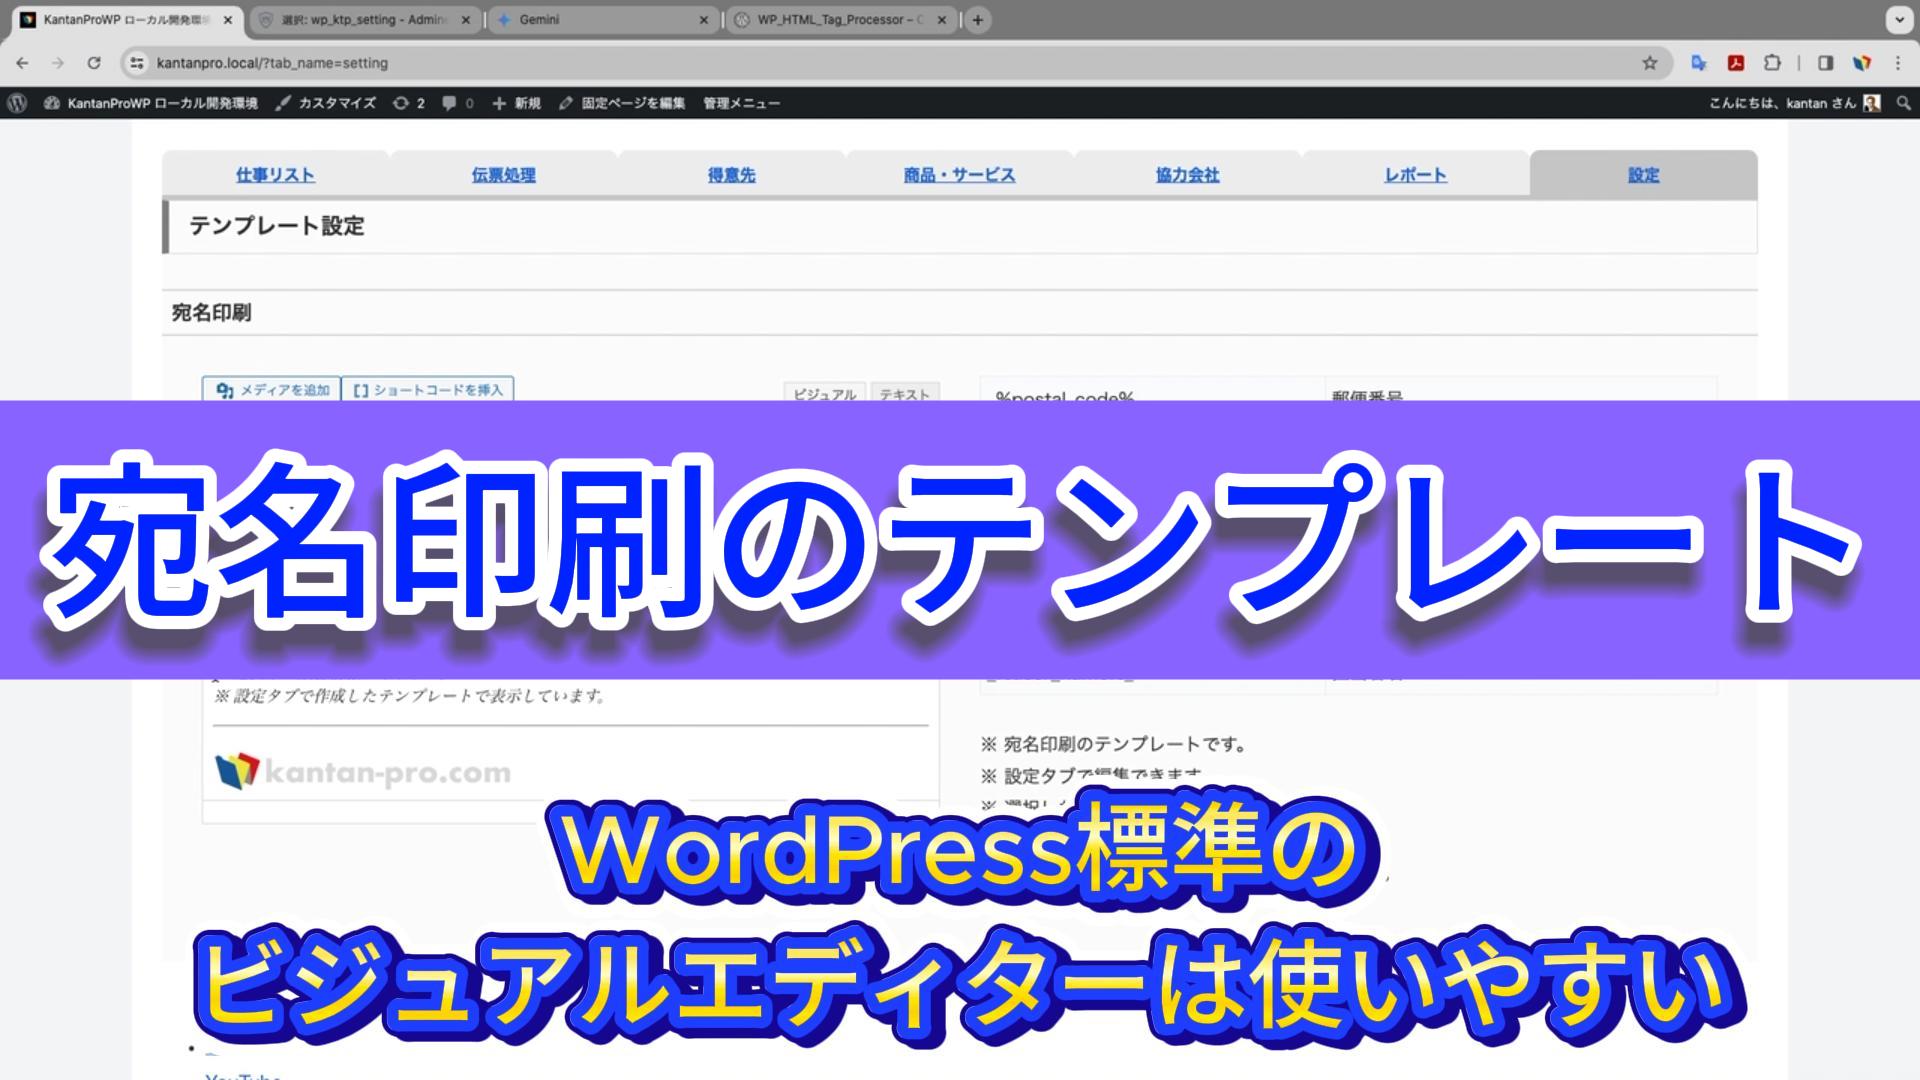
Task: Open the colorful shield extension icon
Action: click(1862, 63)
